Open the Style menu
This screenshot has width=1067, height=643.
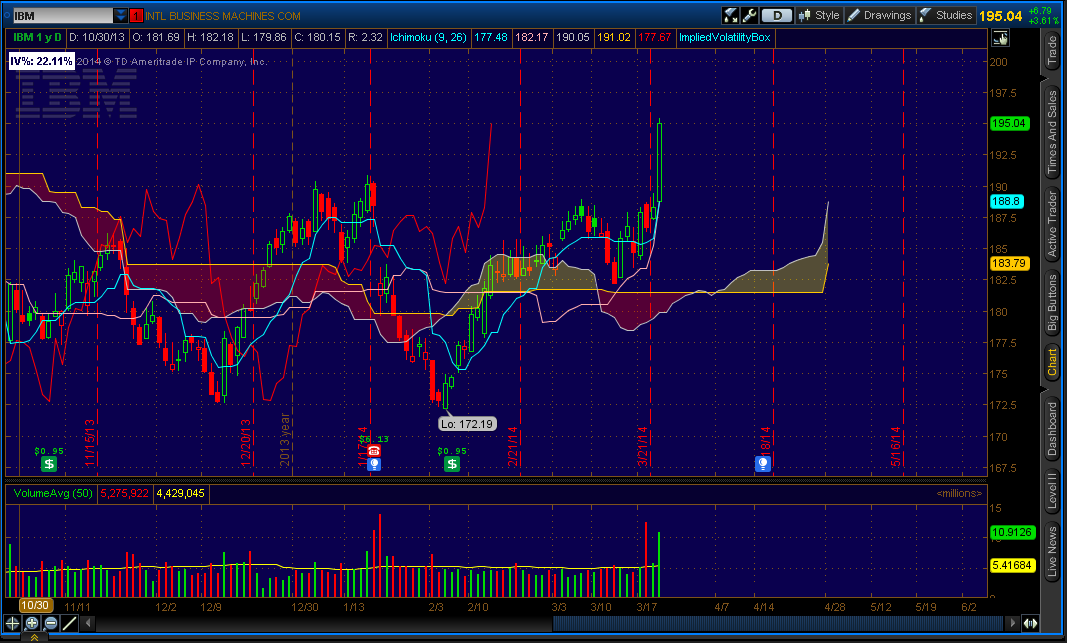click(819, 15)
